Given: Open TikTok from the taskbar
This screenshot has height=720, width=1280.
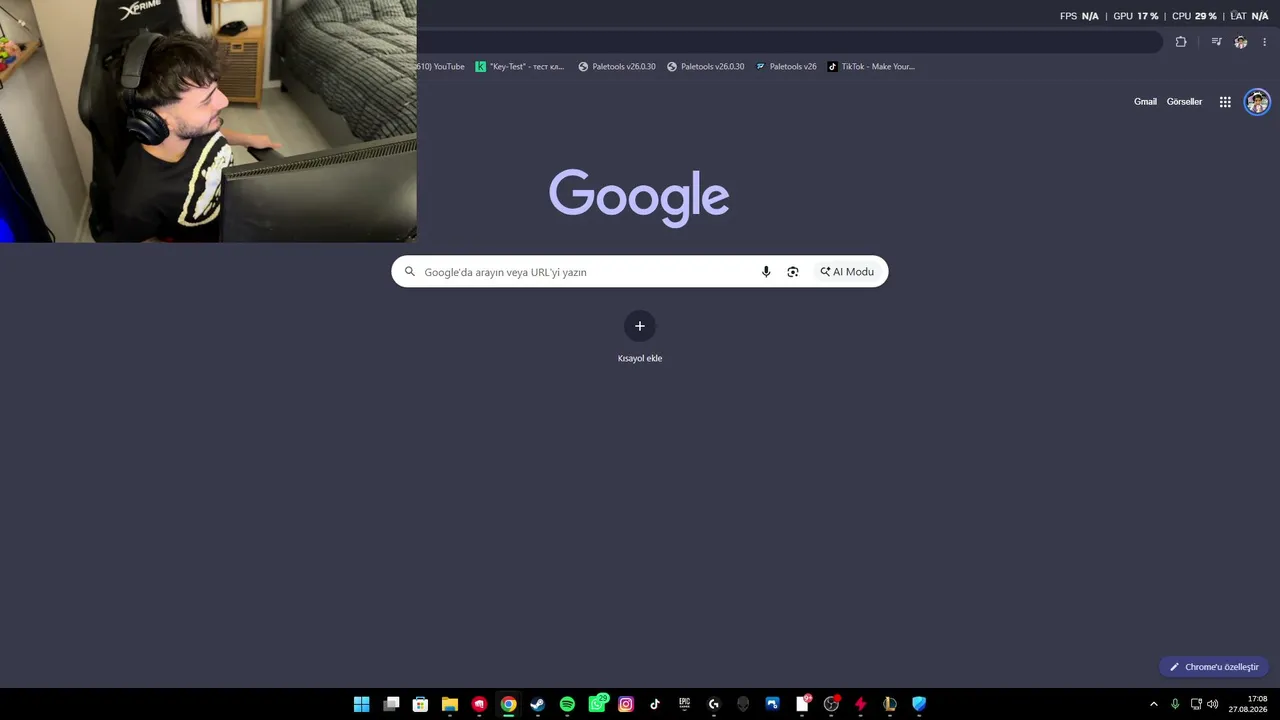Looking at the screenshot, I should tap(655, 704).
